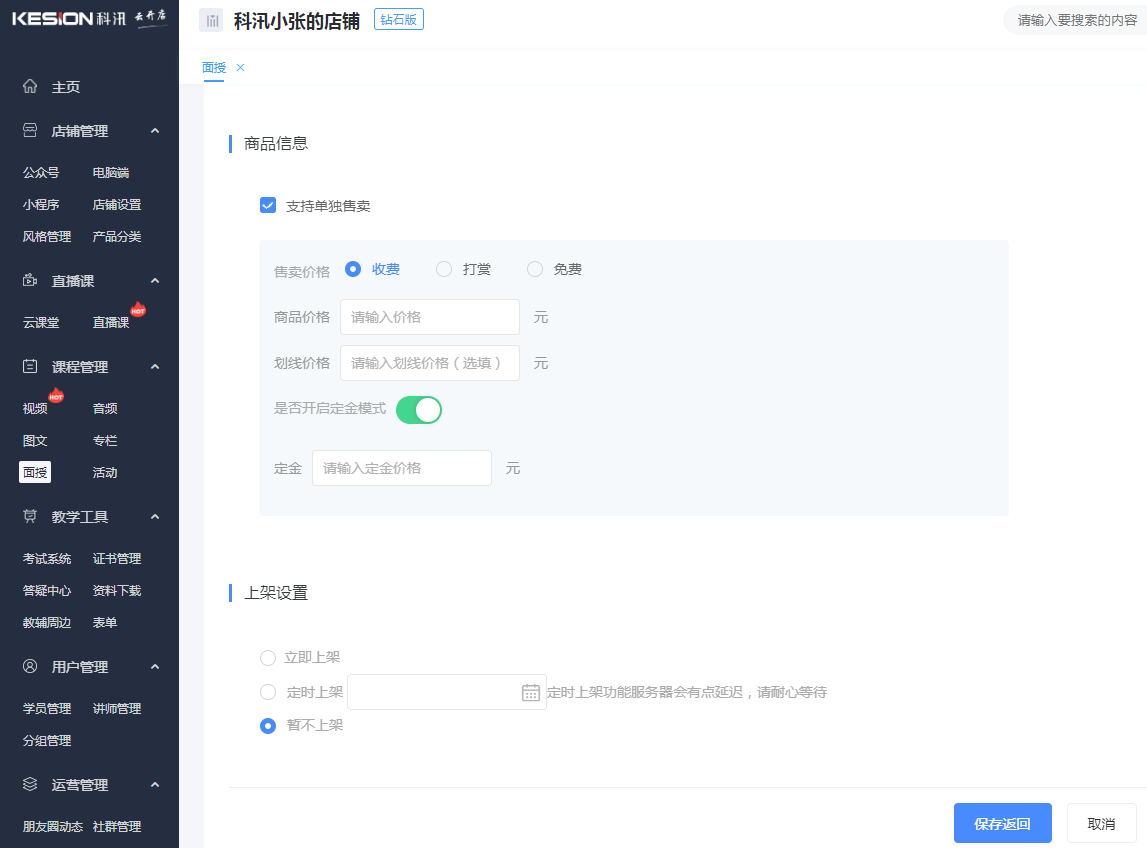Click the 课程管理 course management icon

29,366
